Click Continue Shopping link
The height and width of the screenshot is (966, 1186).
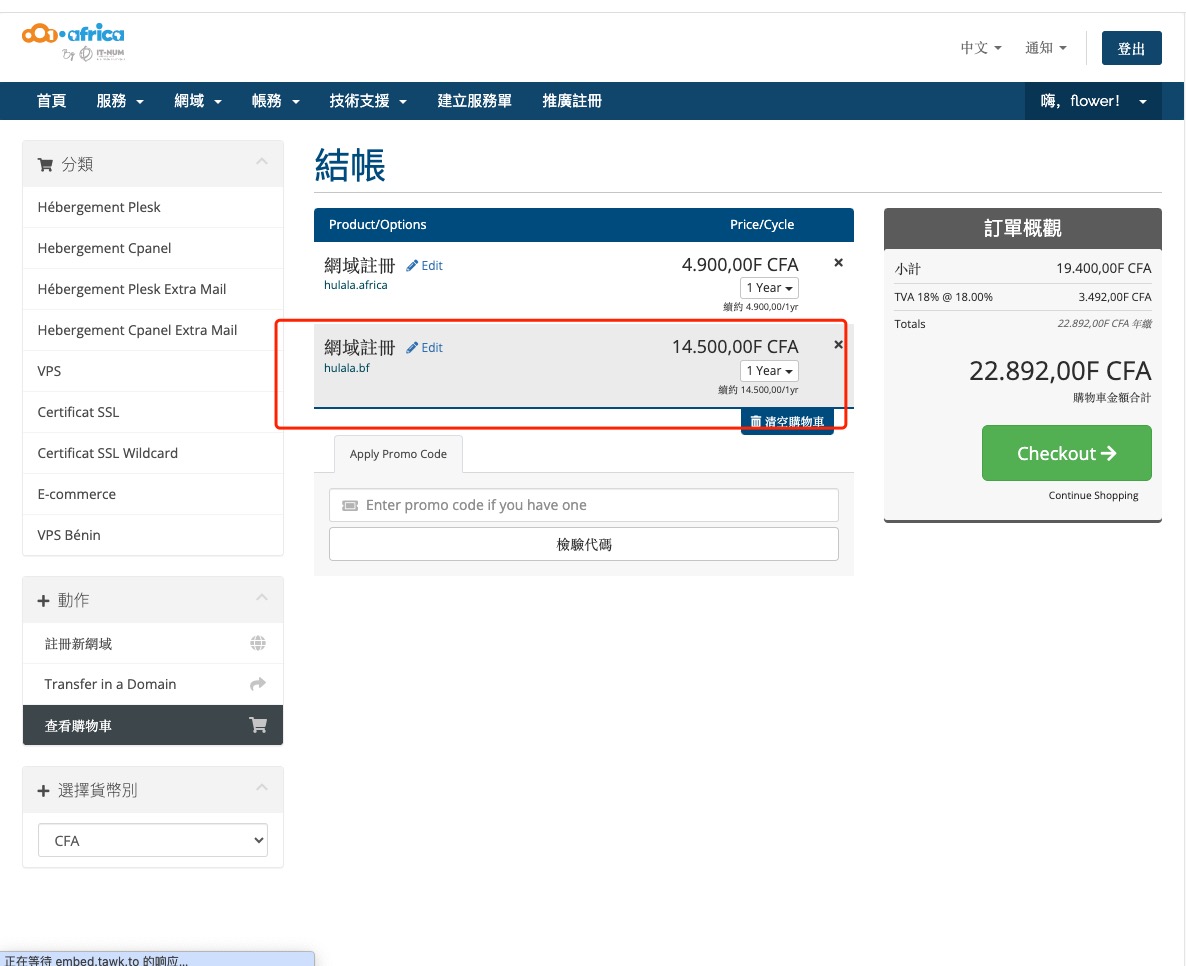pos(1093,495)
